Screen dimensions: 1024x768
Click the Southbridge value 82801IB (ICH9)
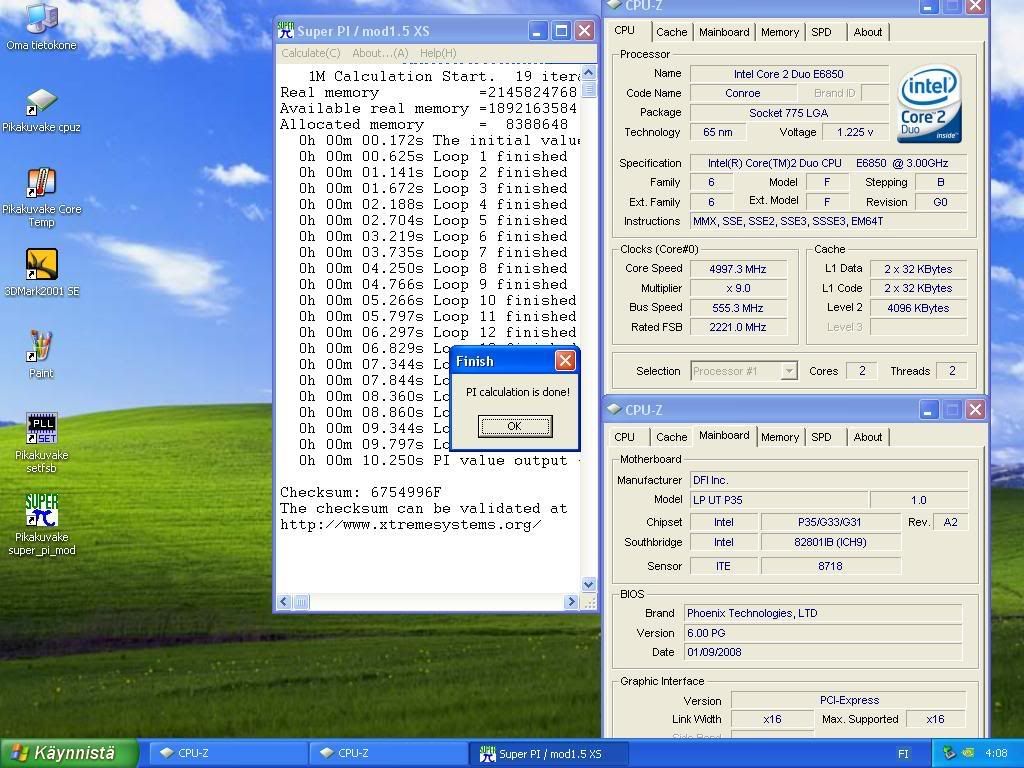(831, 542)
